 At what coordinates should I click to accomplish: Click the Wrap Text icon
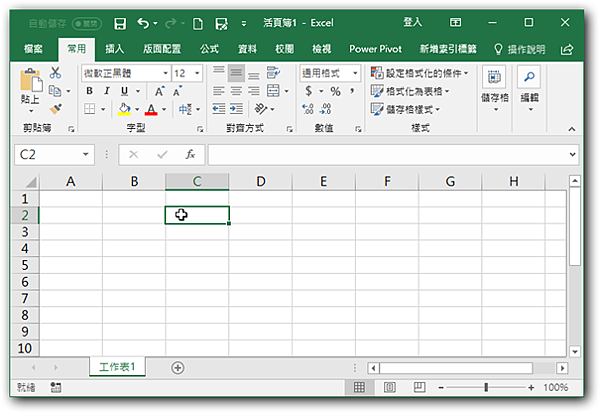pos(273,72)
